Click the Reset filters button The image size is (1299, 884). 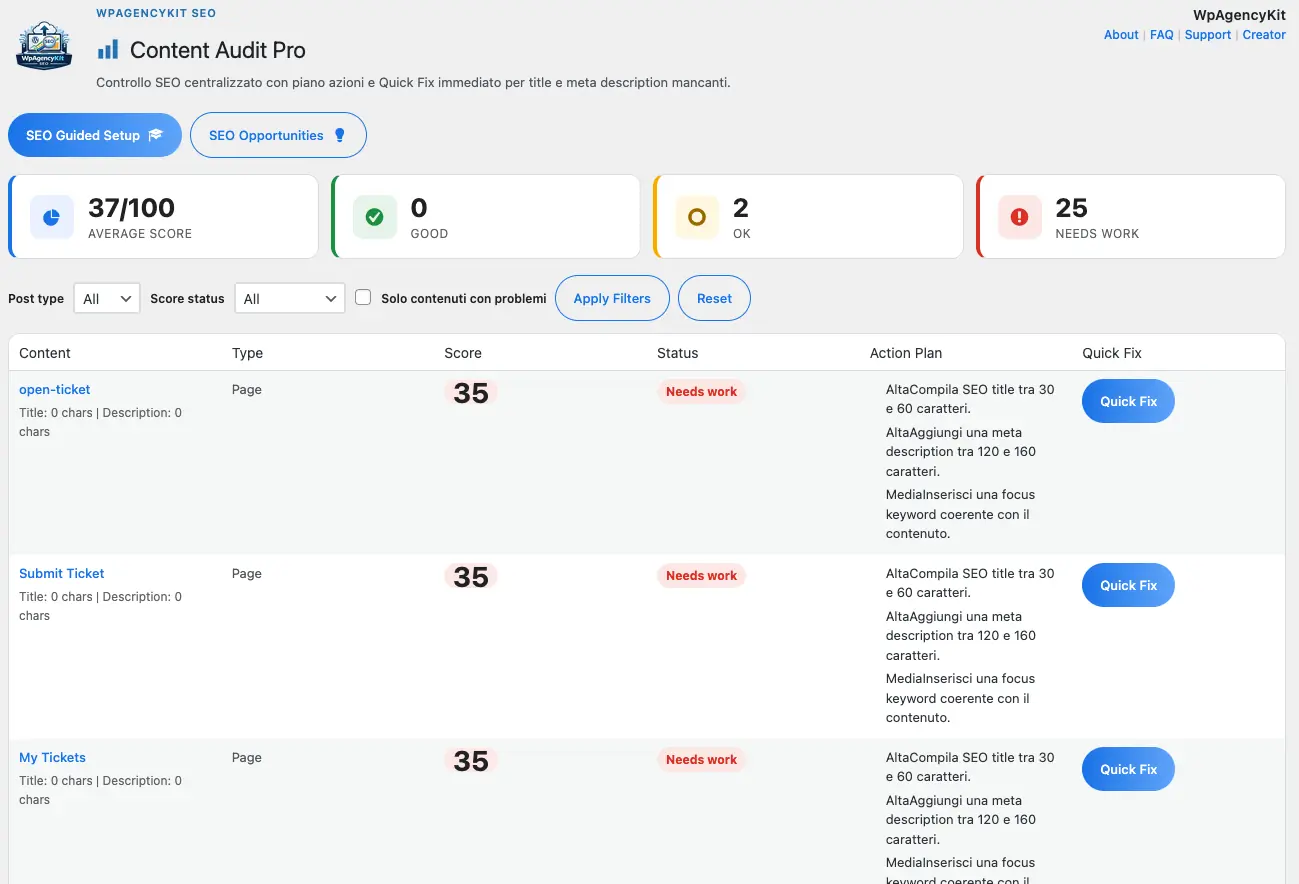(x=714, y=298)
